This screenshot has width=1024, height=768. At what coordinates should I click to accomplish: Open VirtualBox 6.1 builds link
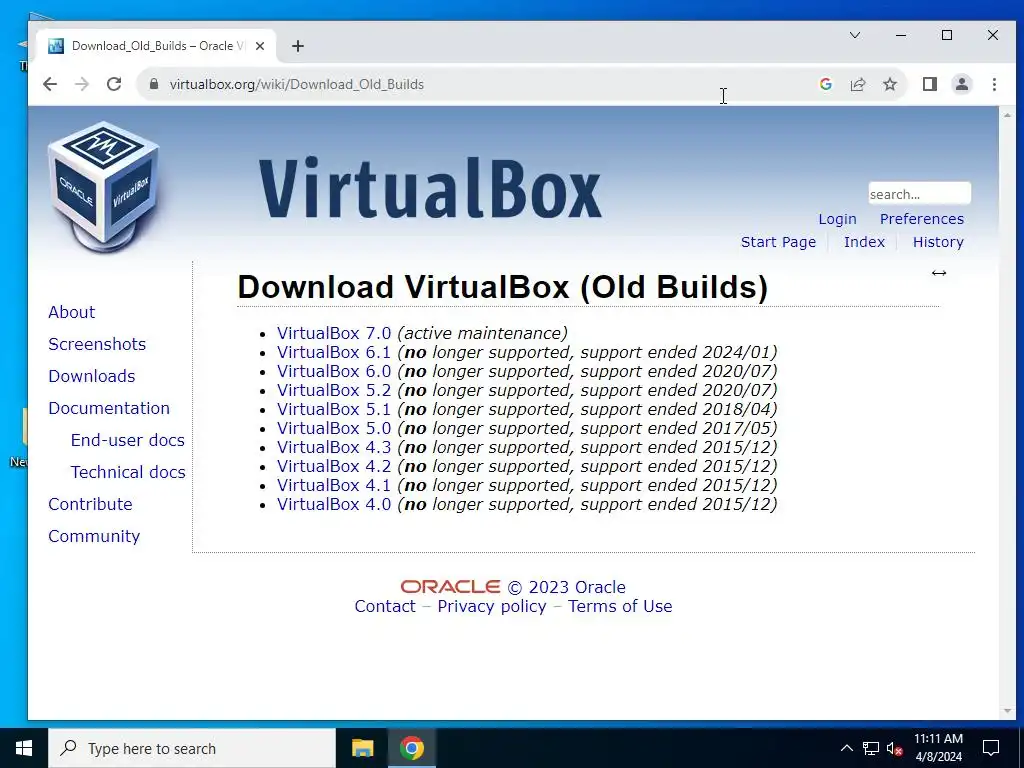tap(334, 352)
